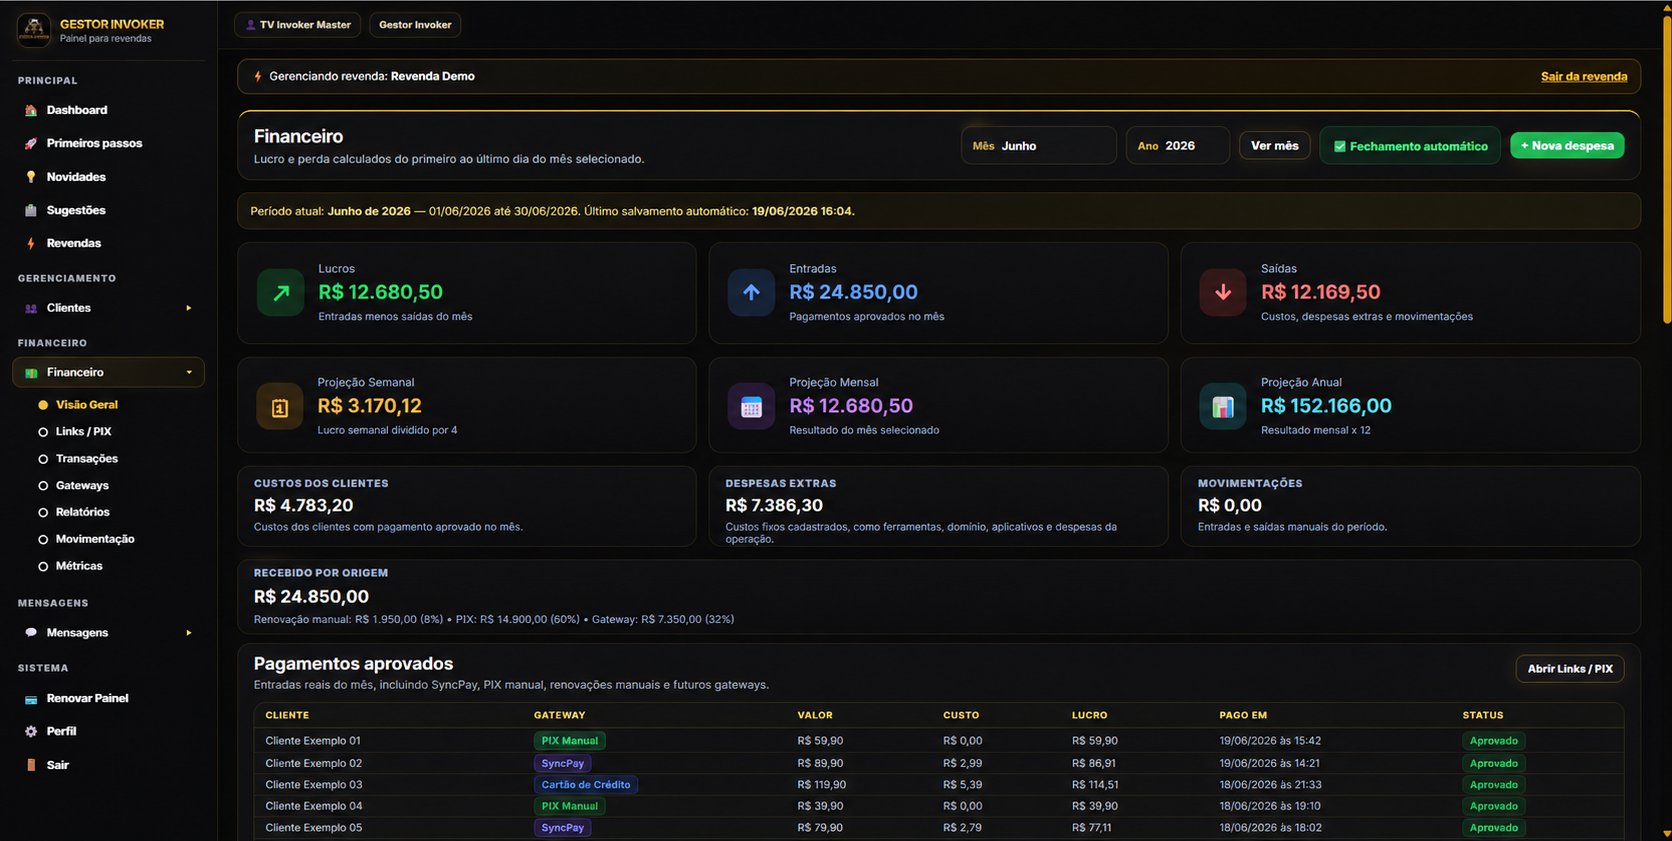Click the Cartão de Crédito gateway badge

(586, 785)
